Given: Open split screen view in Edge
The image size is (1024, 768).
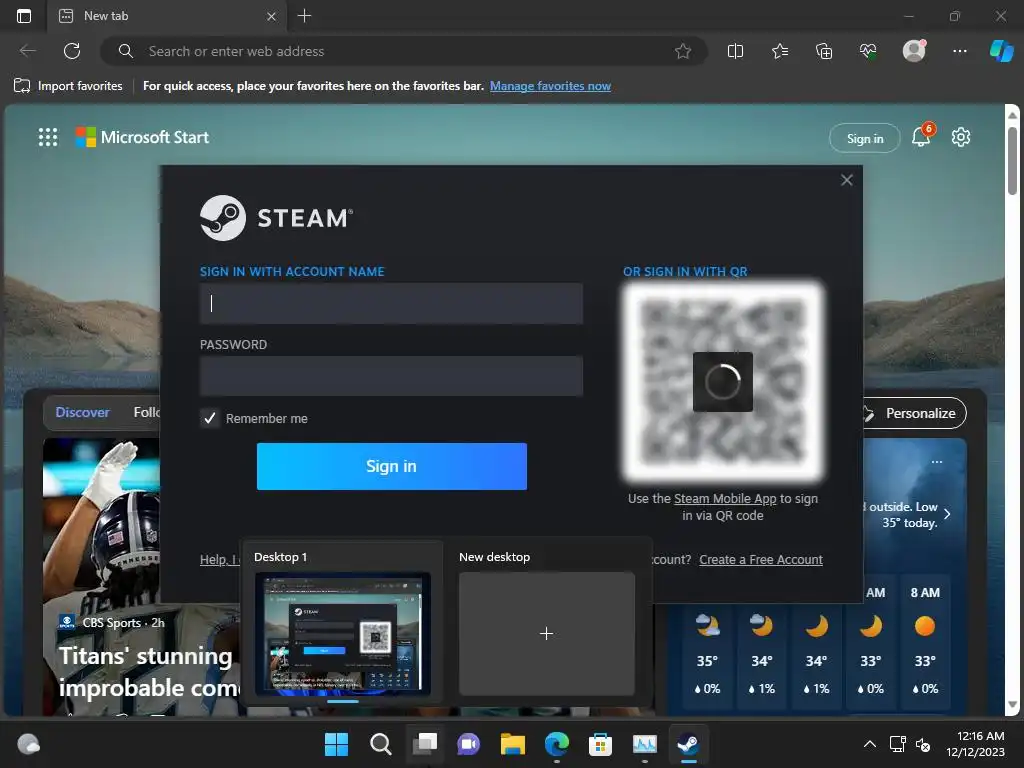Looking at the screenshot, I should click(735, 51).
